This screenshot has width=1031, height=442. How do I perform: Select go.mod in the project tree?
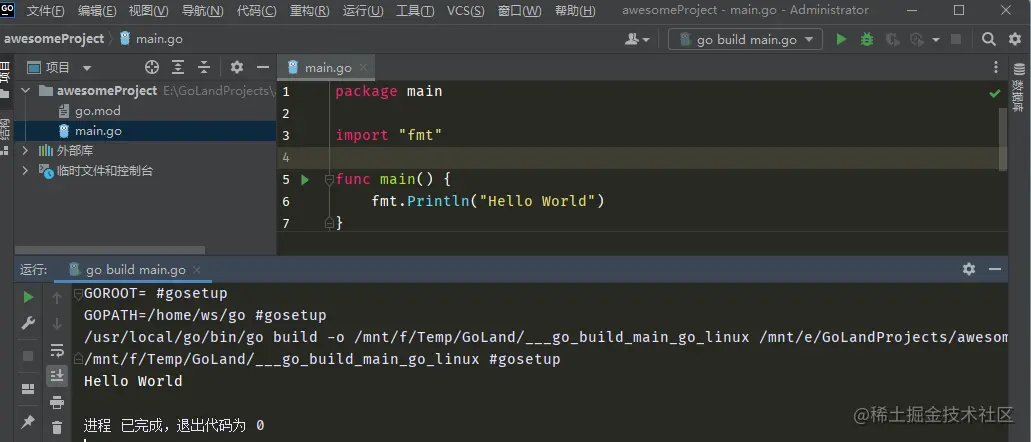[97, 110]
